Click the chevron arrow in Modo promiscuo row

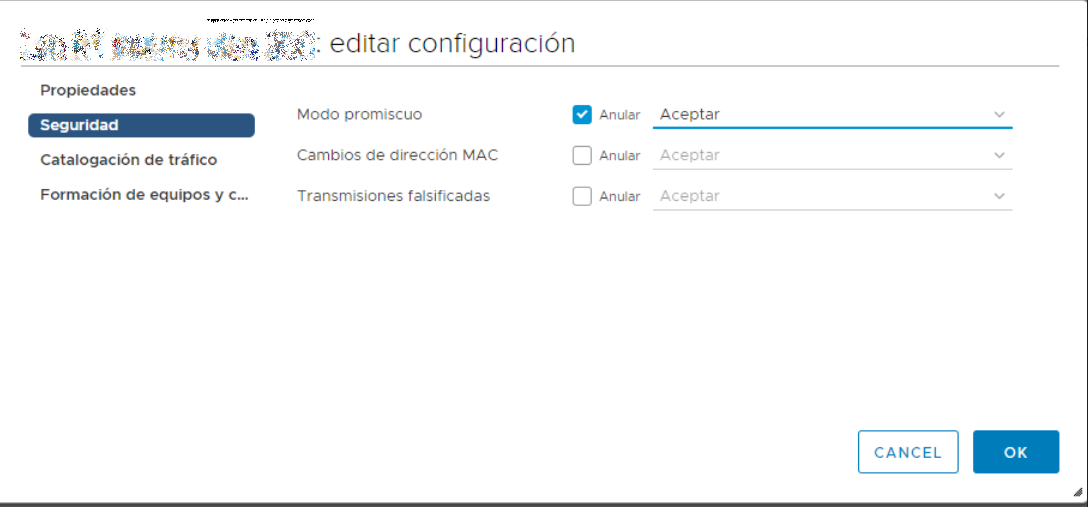[999, 114]
